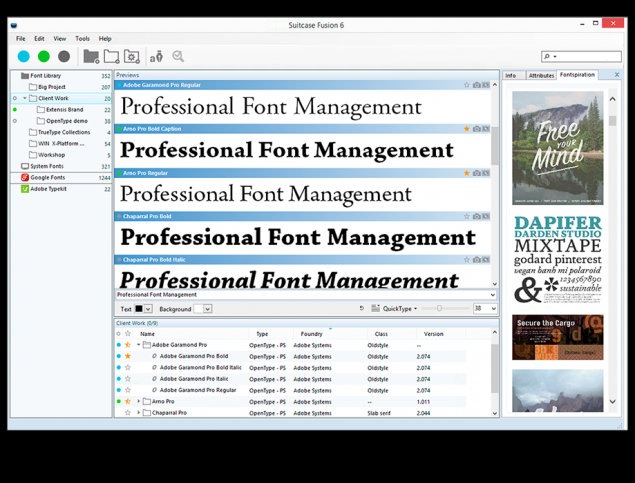Sort font list by Class column header

381,334
